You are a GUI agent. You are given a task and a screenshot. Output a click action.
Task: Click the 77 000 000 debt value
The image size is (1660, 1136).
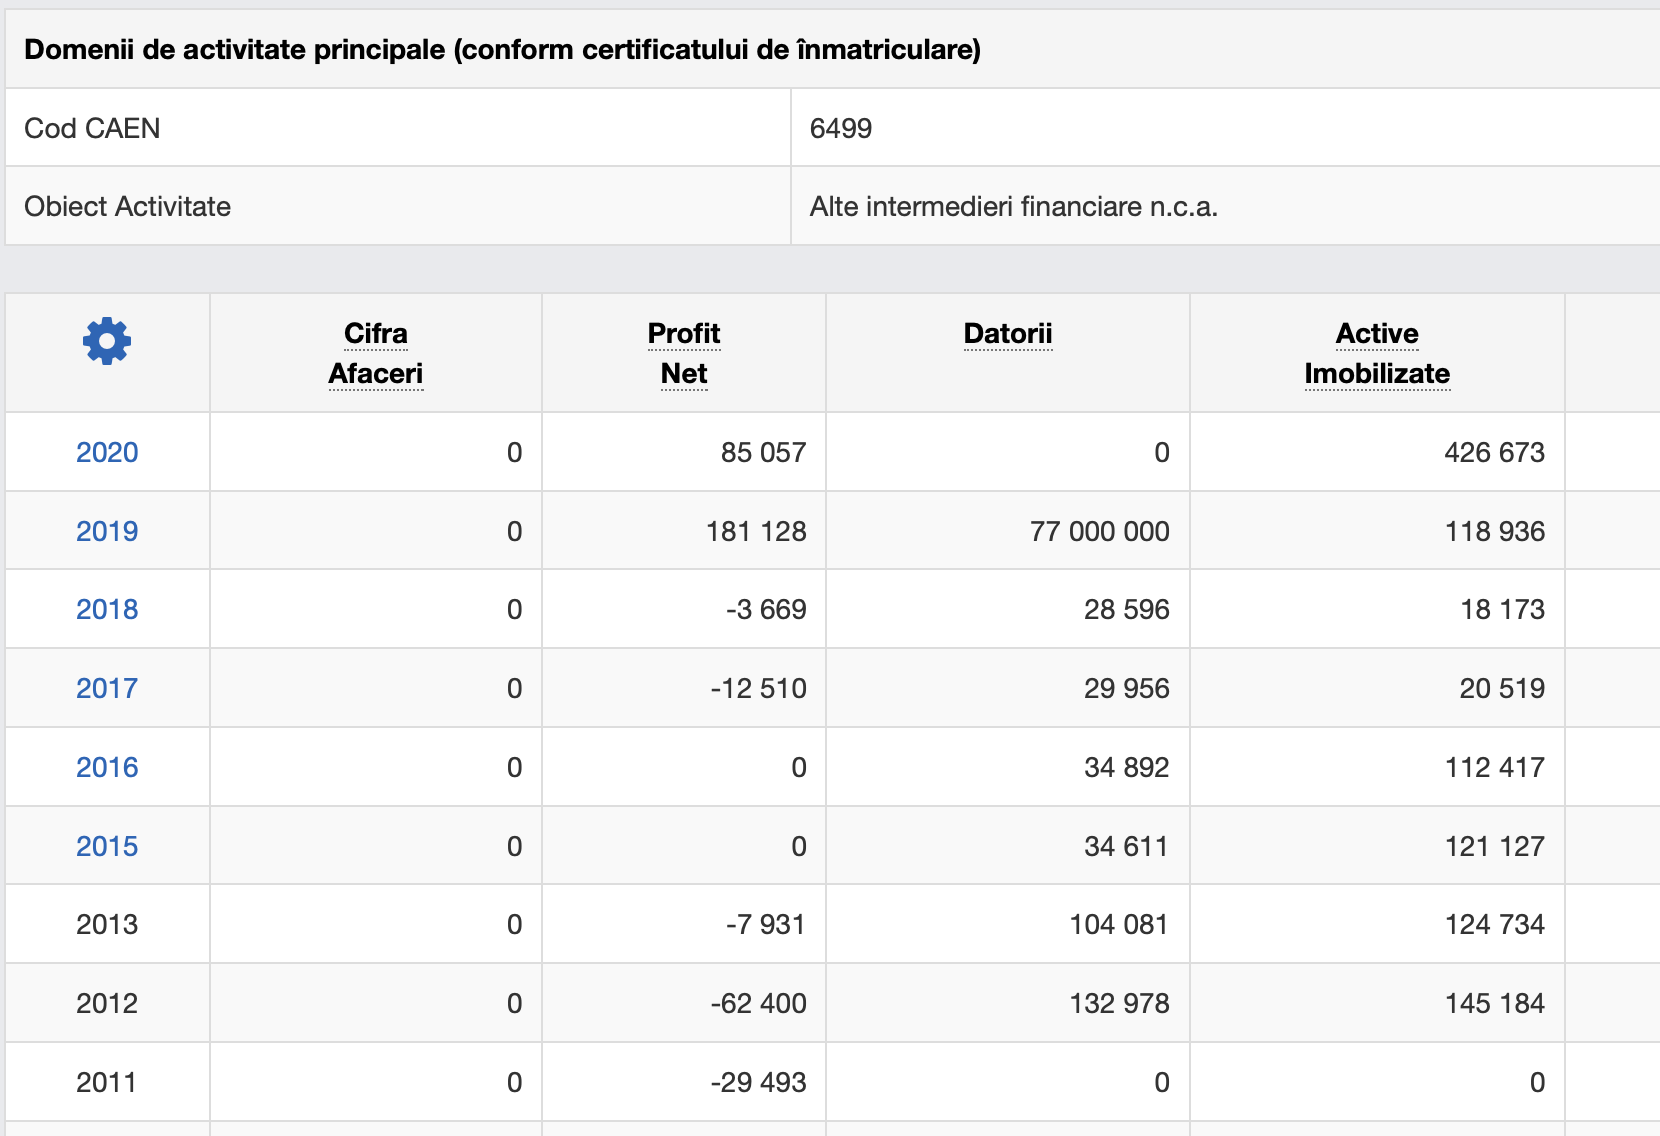point(1099,531)
